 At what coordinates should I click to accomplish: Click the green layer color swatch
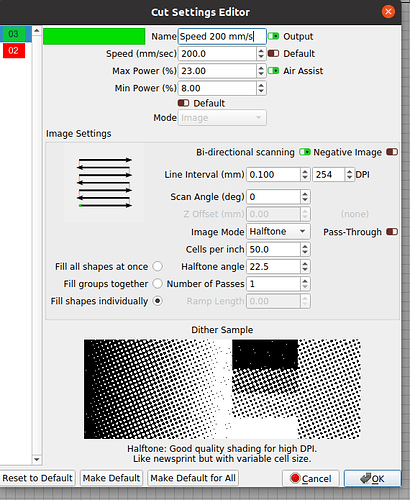[94, 36]
